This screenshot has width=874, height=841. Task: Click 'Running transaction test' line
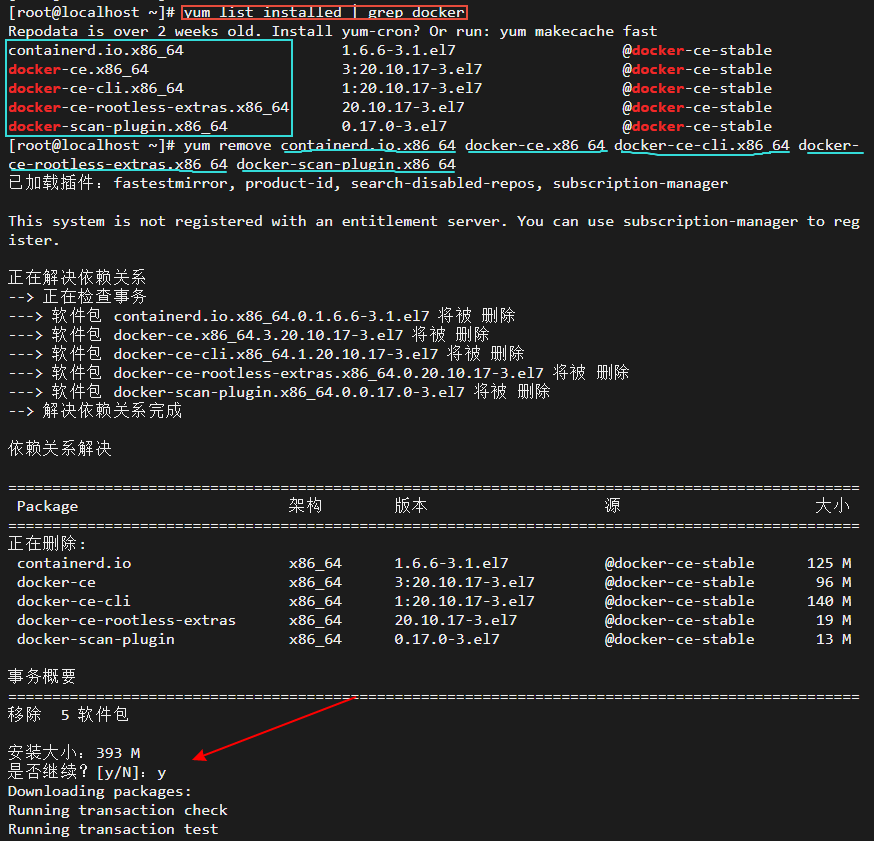coord(113,829)
